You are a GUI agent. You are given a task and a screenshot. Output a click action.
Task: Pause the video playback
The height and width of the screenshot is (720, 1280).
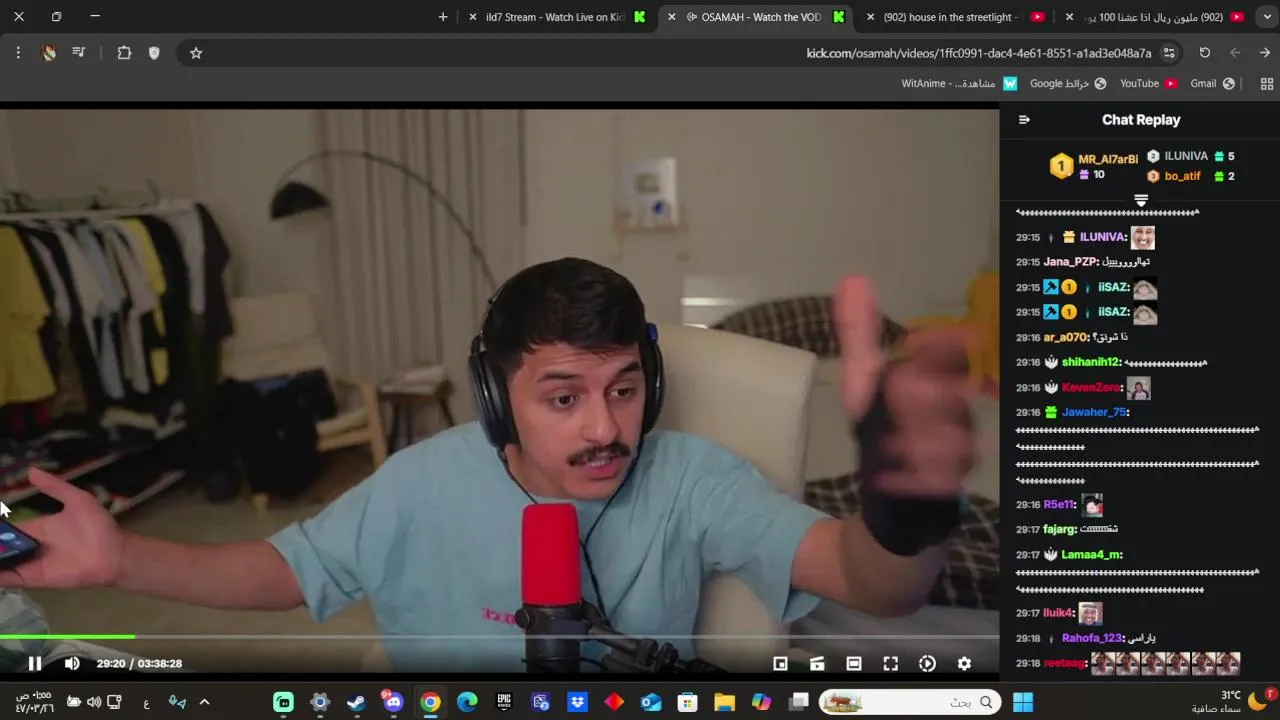[x=34, y=663]
